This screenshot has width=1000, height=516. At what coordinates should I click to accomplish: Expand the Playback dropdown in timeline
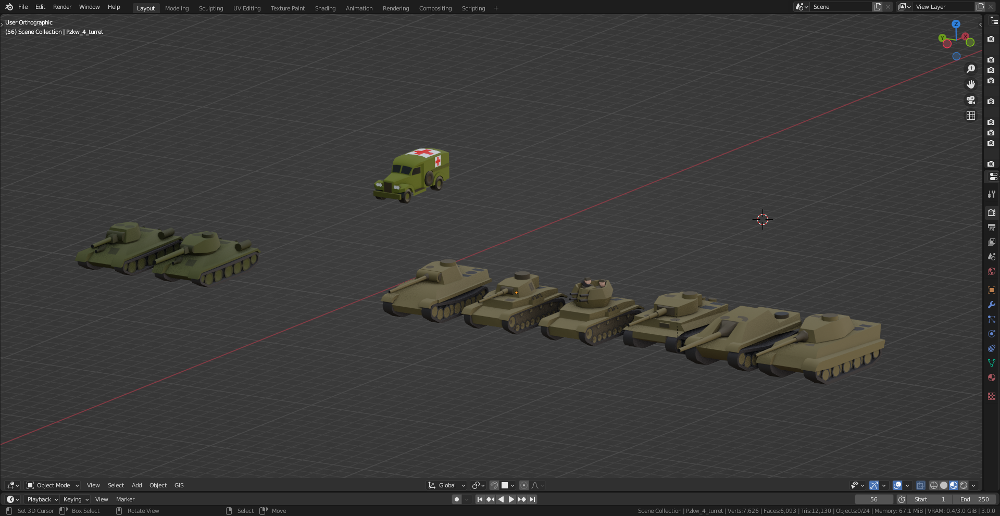coord(41,499)
